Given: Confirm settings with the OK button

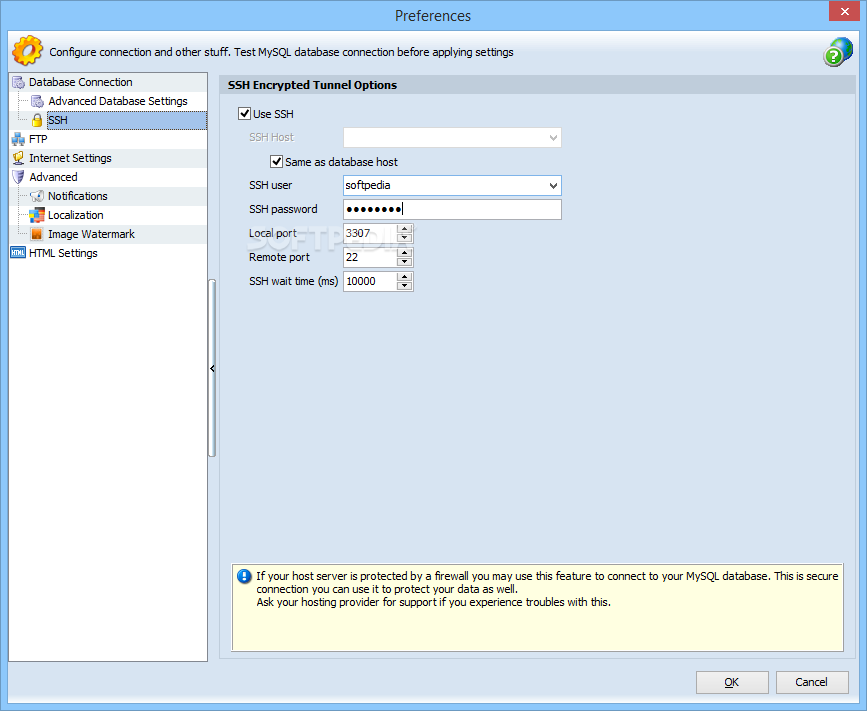Looking at the screenshot, I should [732, 682].
